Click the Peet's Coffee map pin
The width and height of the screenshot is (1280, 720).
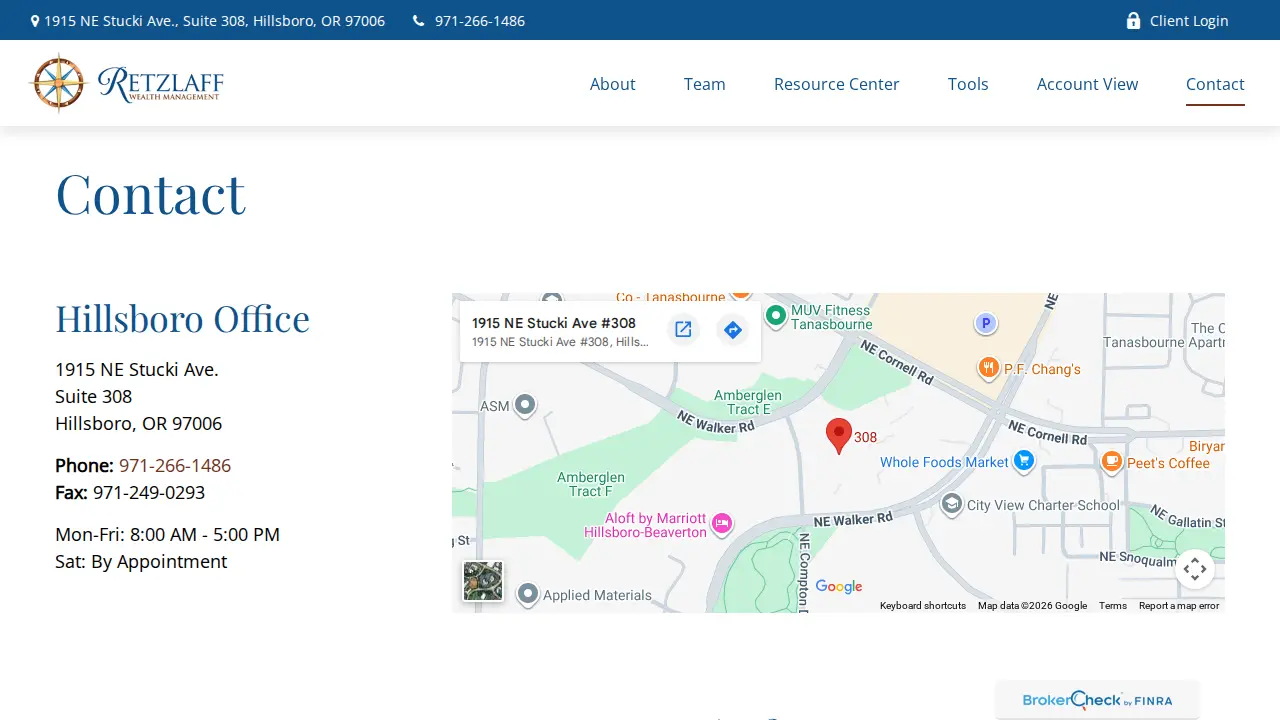pos(1111,462)
